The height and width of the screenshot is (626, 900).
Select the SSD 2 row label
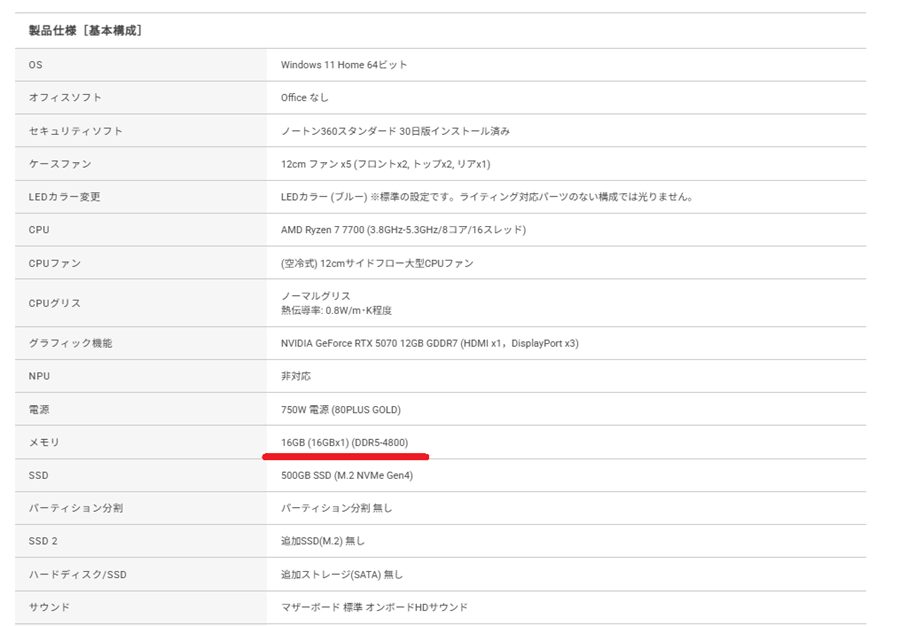pyautogui.click(x=42, y=540)
